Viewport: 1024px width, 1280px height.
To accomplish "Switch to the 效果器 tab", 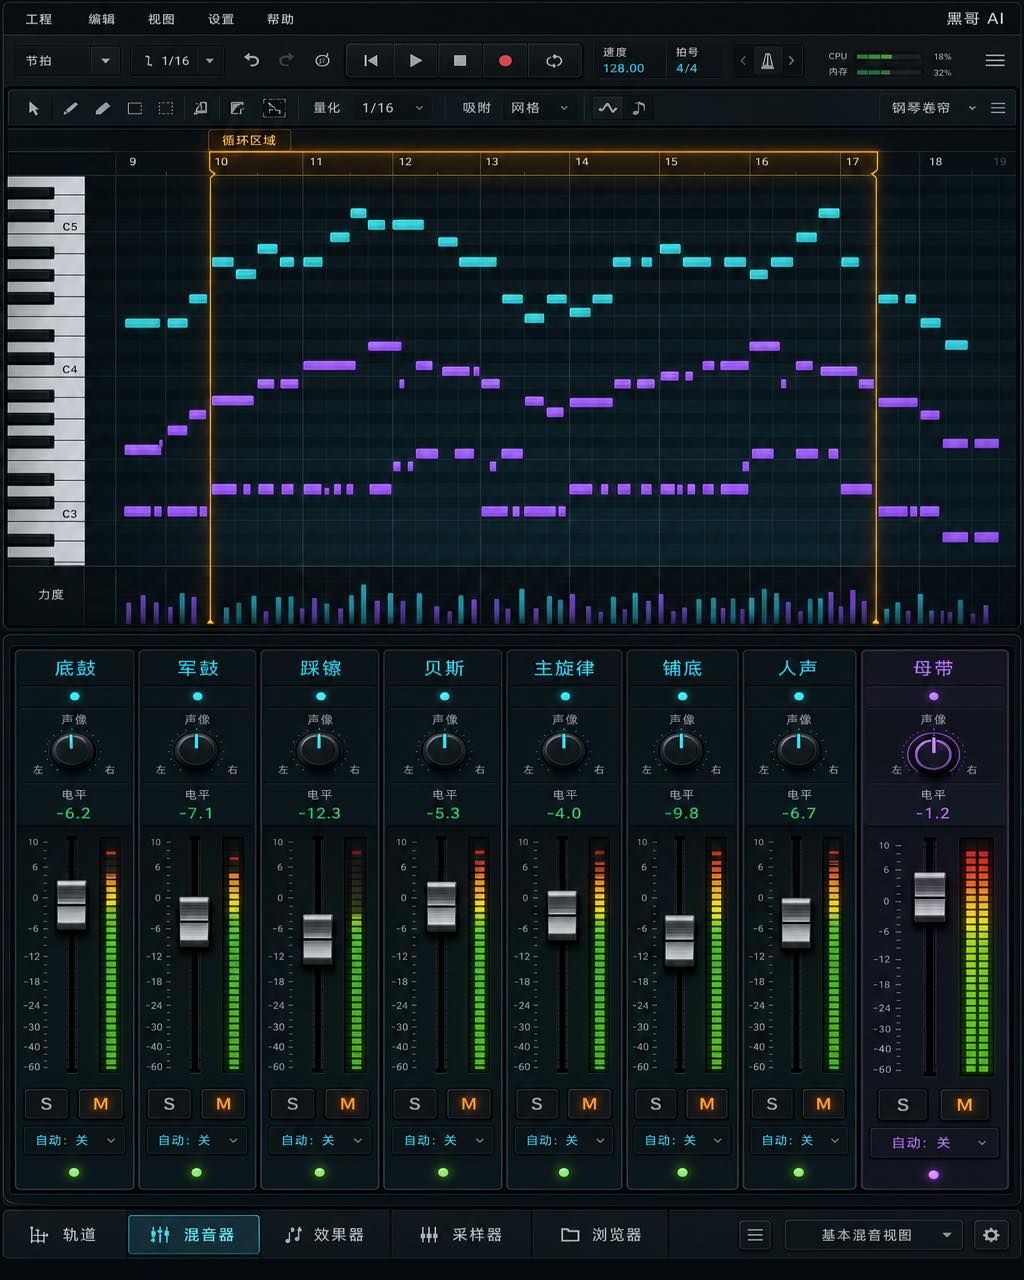I will tap(324, 1235).
